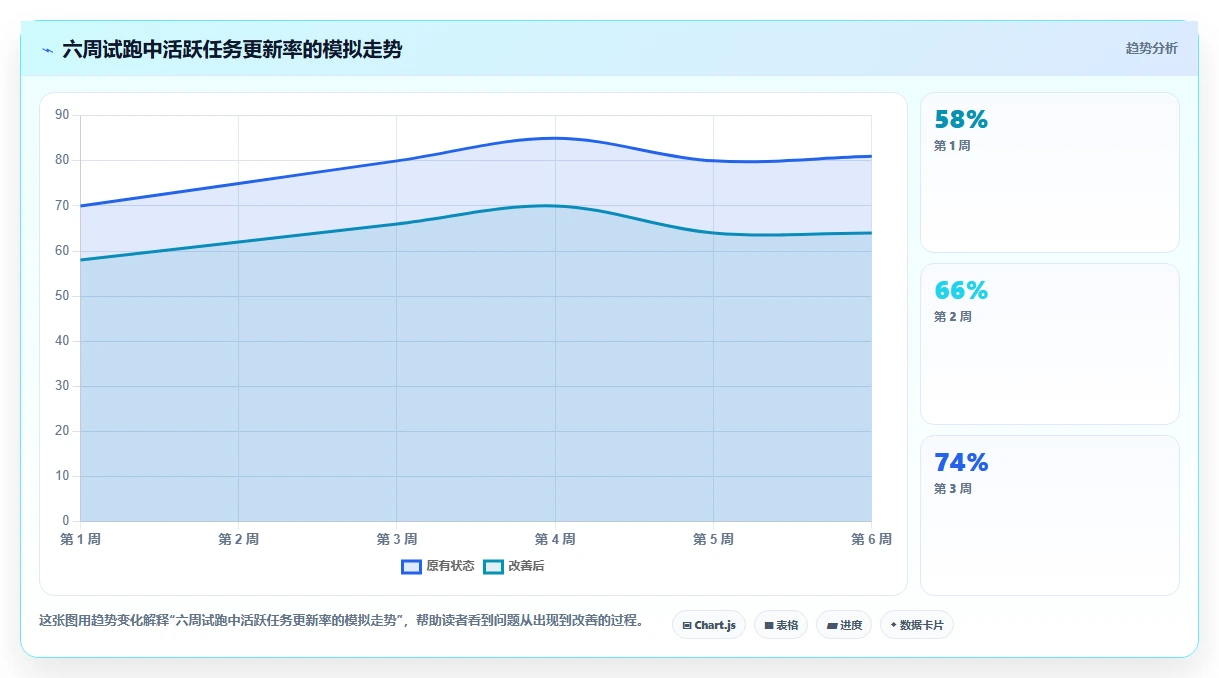Click the description sentence below the chart

pos(341,621)
